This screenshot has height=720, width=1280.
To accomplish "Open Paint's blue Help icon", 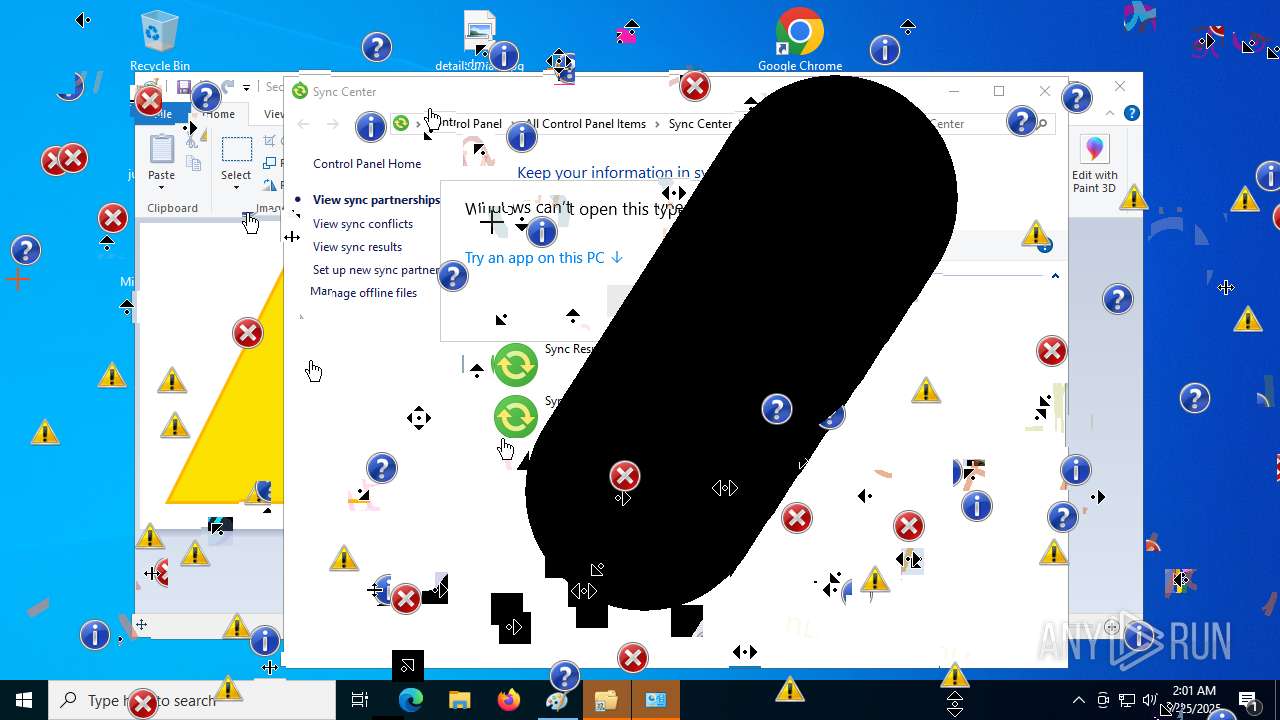I will (1132, 114).
